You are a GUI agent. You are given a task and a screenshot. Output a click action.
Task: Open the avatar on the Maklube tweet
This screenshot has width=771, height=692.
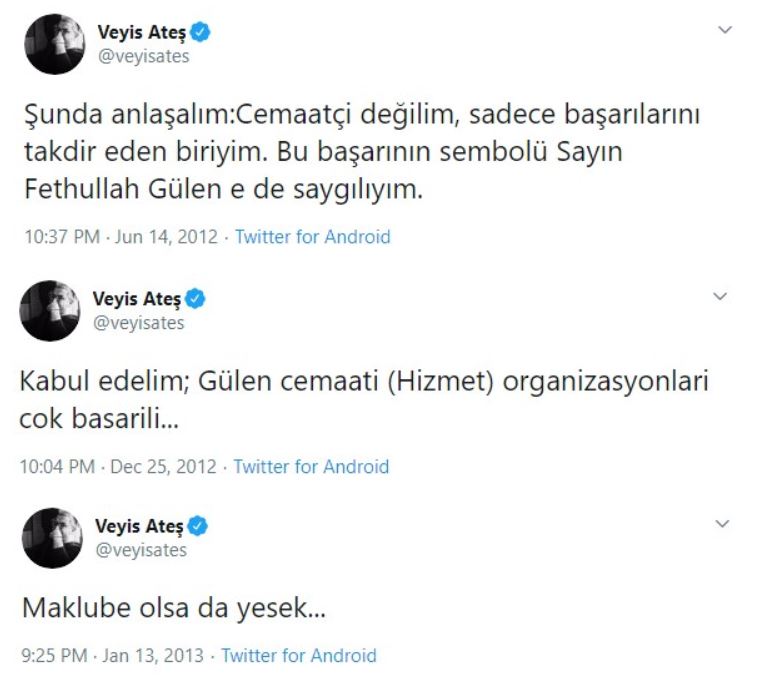(53, 538)
